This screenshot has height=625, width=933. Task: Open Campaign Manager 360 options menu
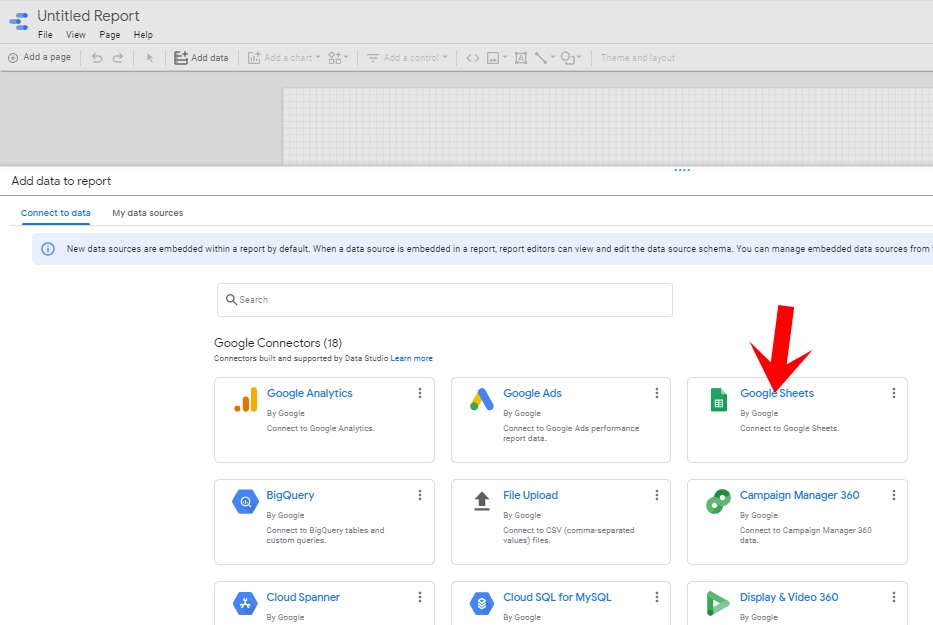(894, 495)
